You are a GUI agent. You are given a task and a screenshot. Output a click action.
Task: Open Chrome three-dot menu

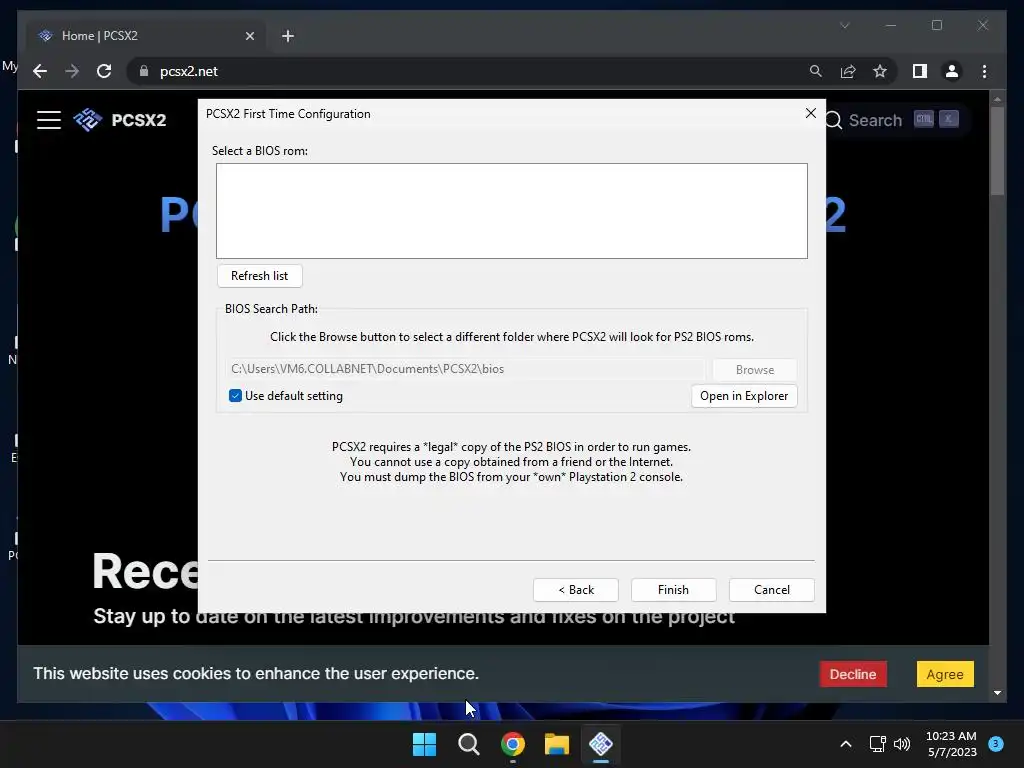[x=984, y=71]
